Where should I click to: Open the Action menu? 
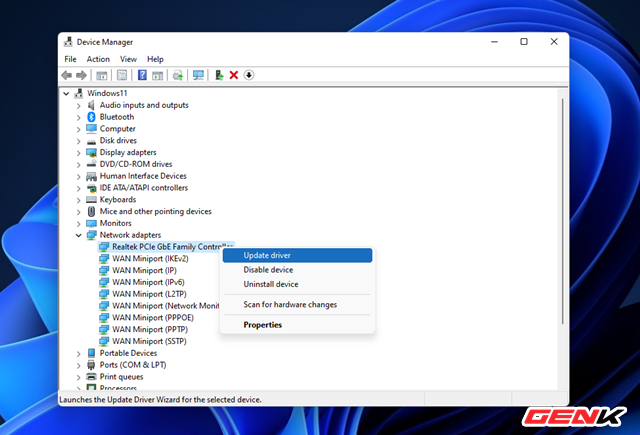coord(98,59)
